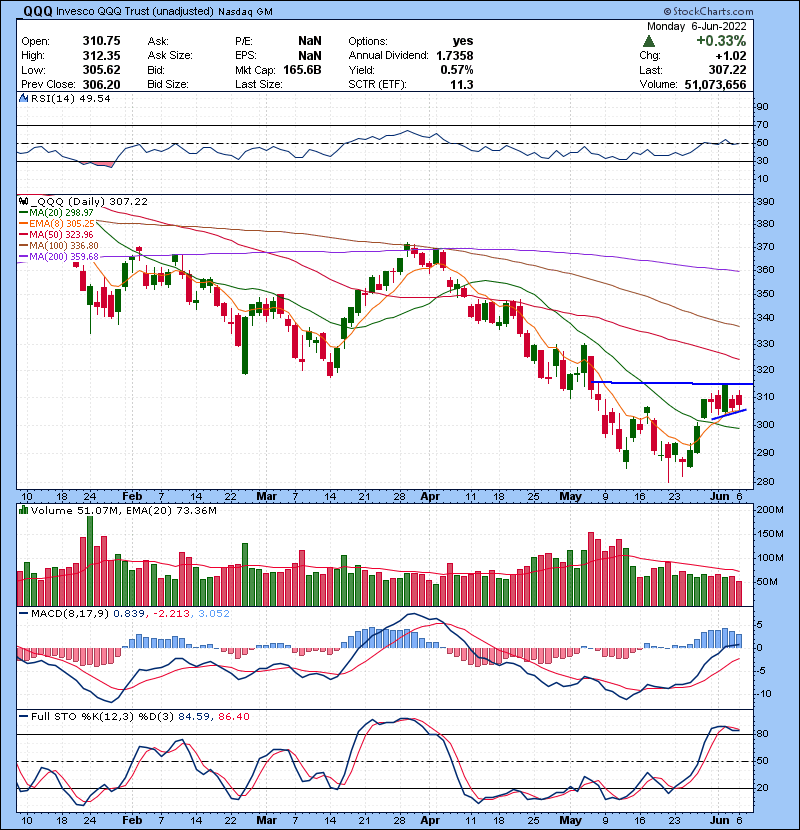Click the blue horizontal resistance line near 315
Screen dimensions: 800x830
671,383
